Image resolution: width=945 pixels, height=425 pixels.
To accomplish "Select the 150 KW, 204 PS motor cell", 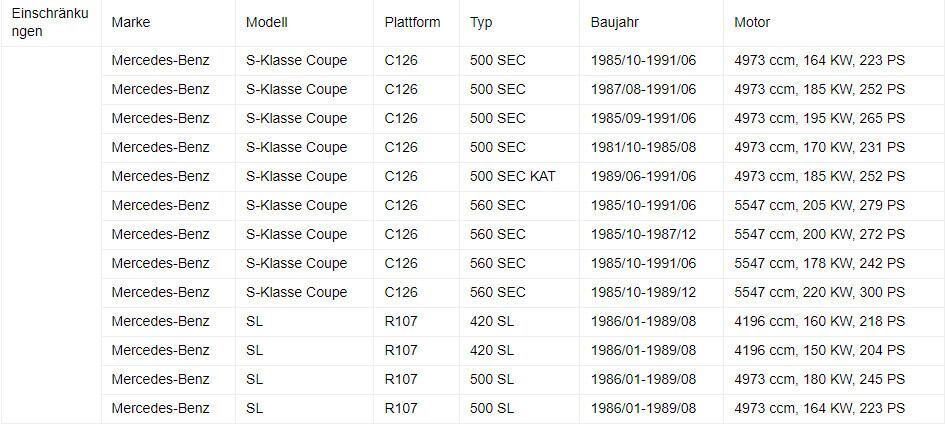I will 819,350.
